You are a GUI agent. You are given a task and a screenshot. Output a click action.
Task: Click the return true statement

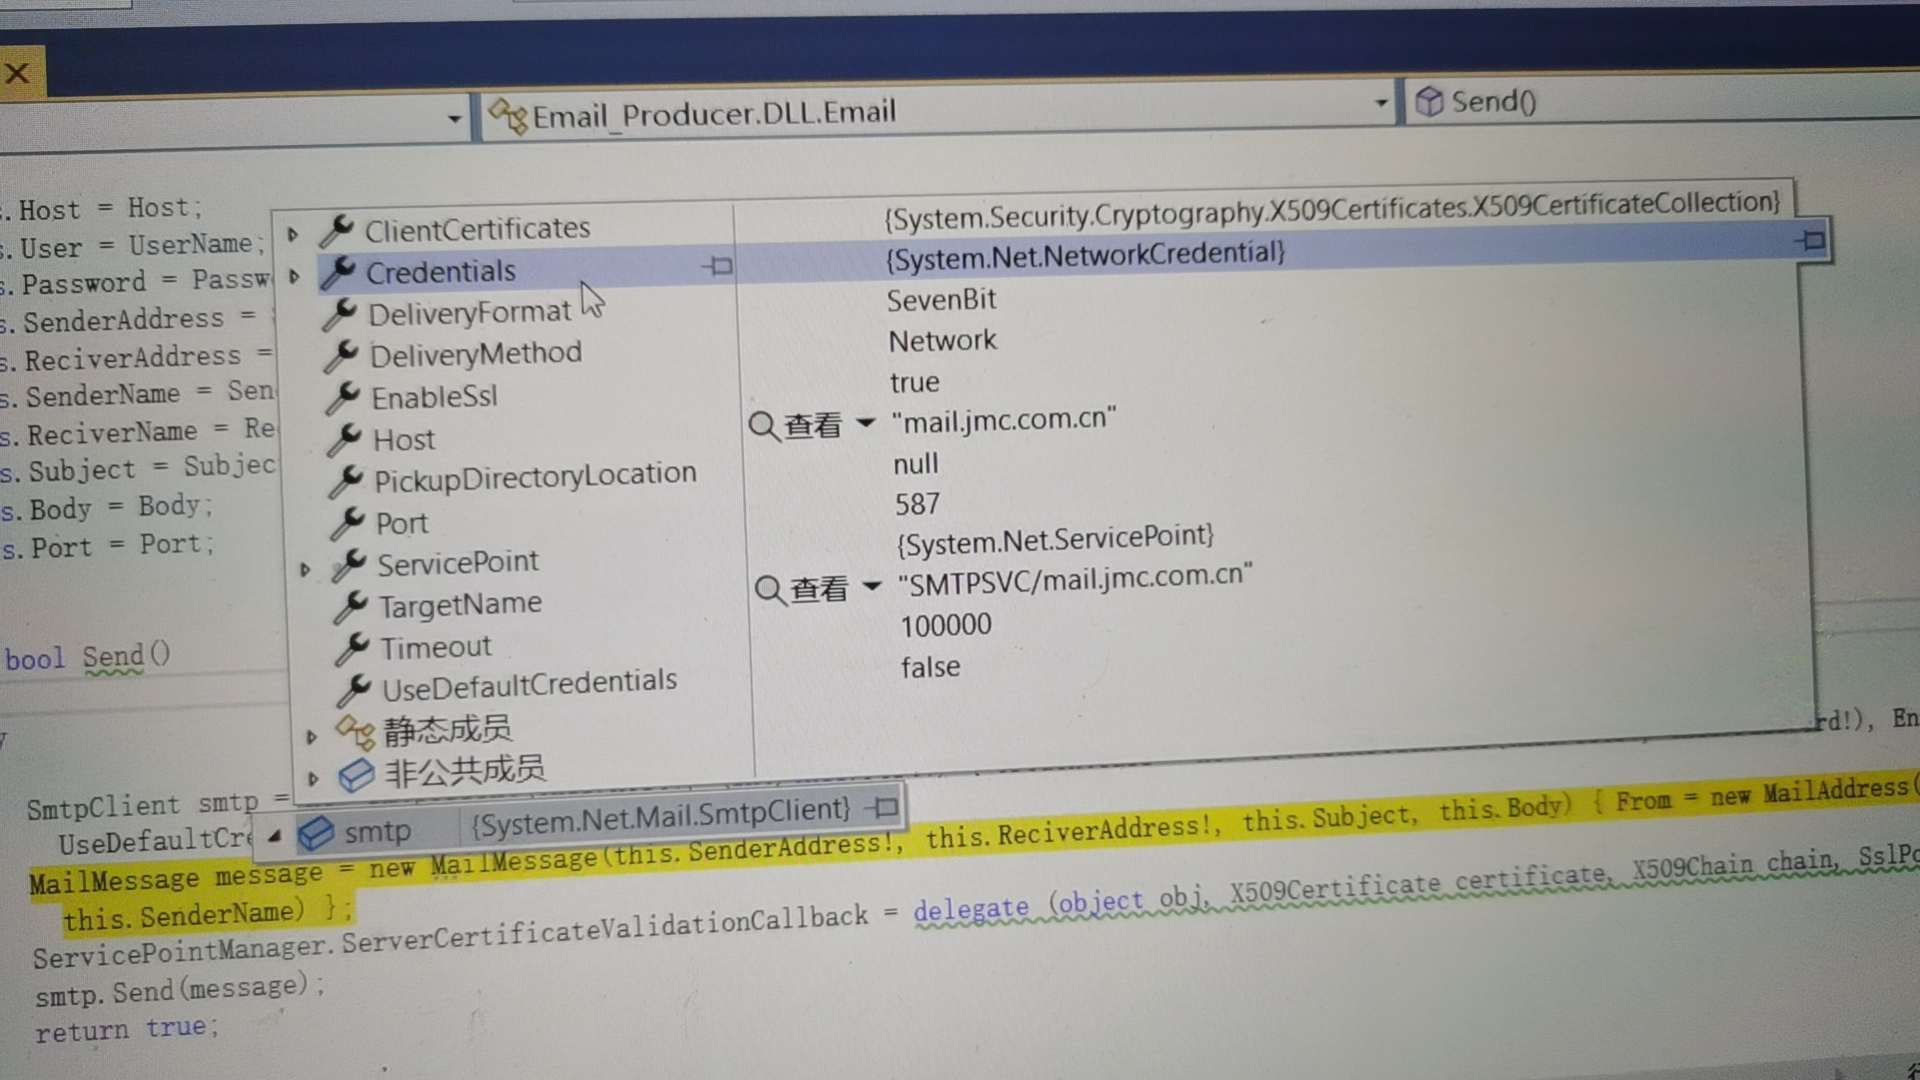click(126, 1029)
